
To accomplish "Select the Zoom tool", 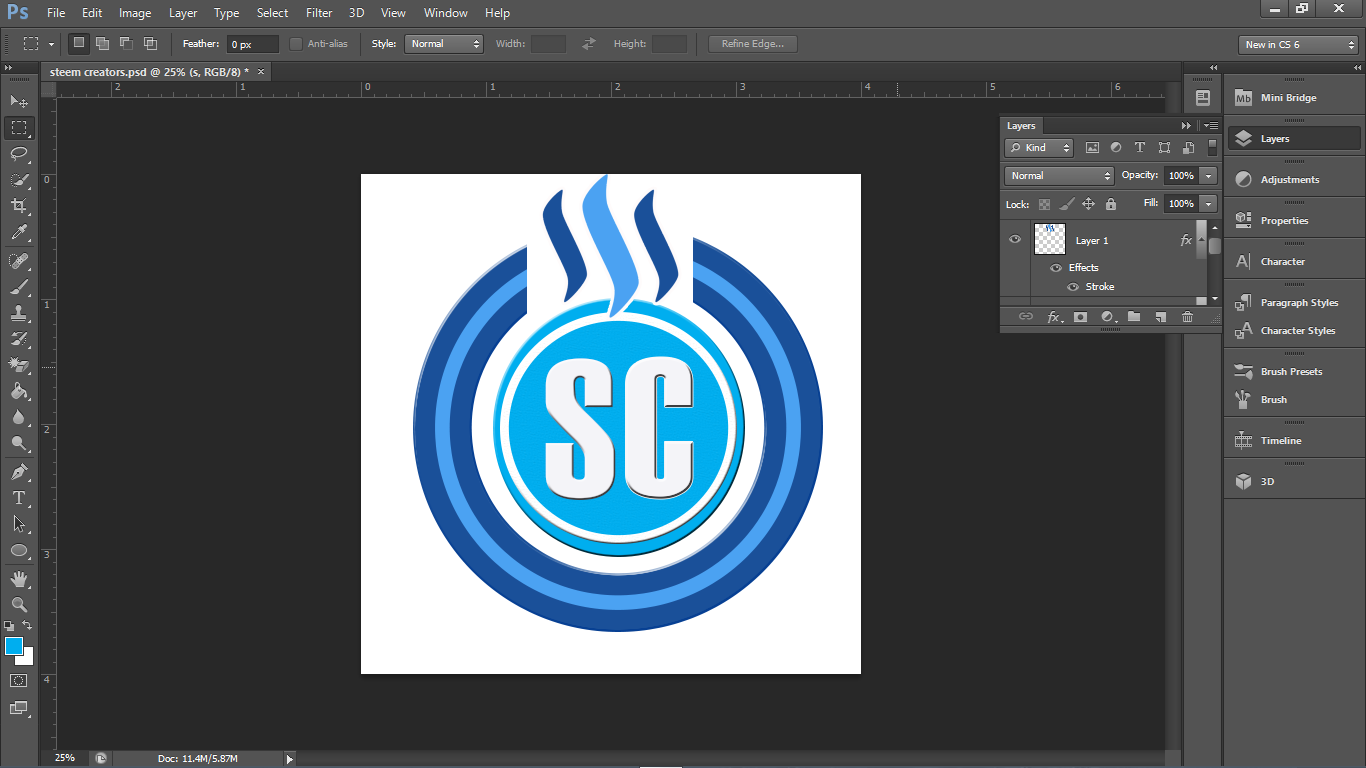I will point(19,605).
